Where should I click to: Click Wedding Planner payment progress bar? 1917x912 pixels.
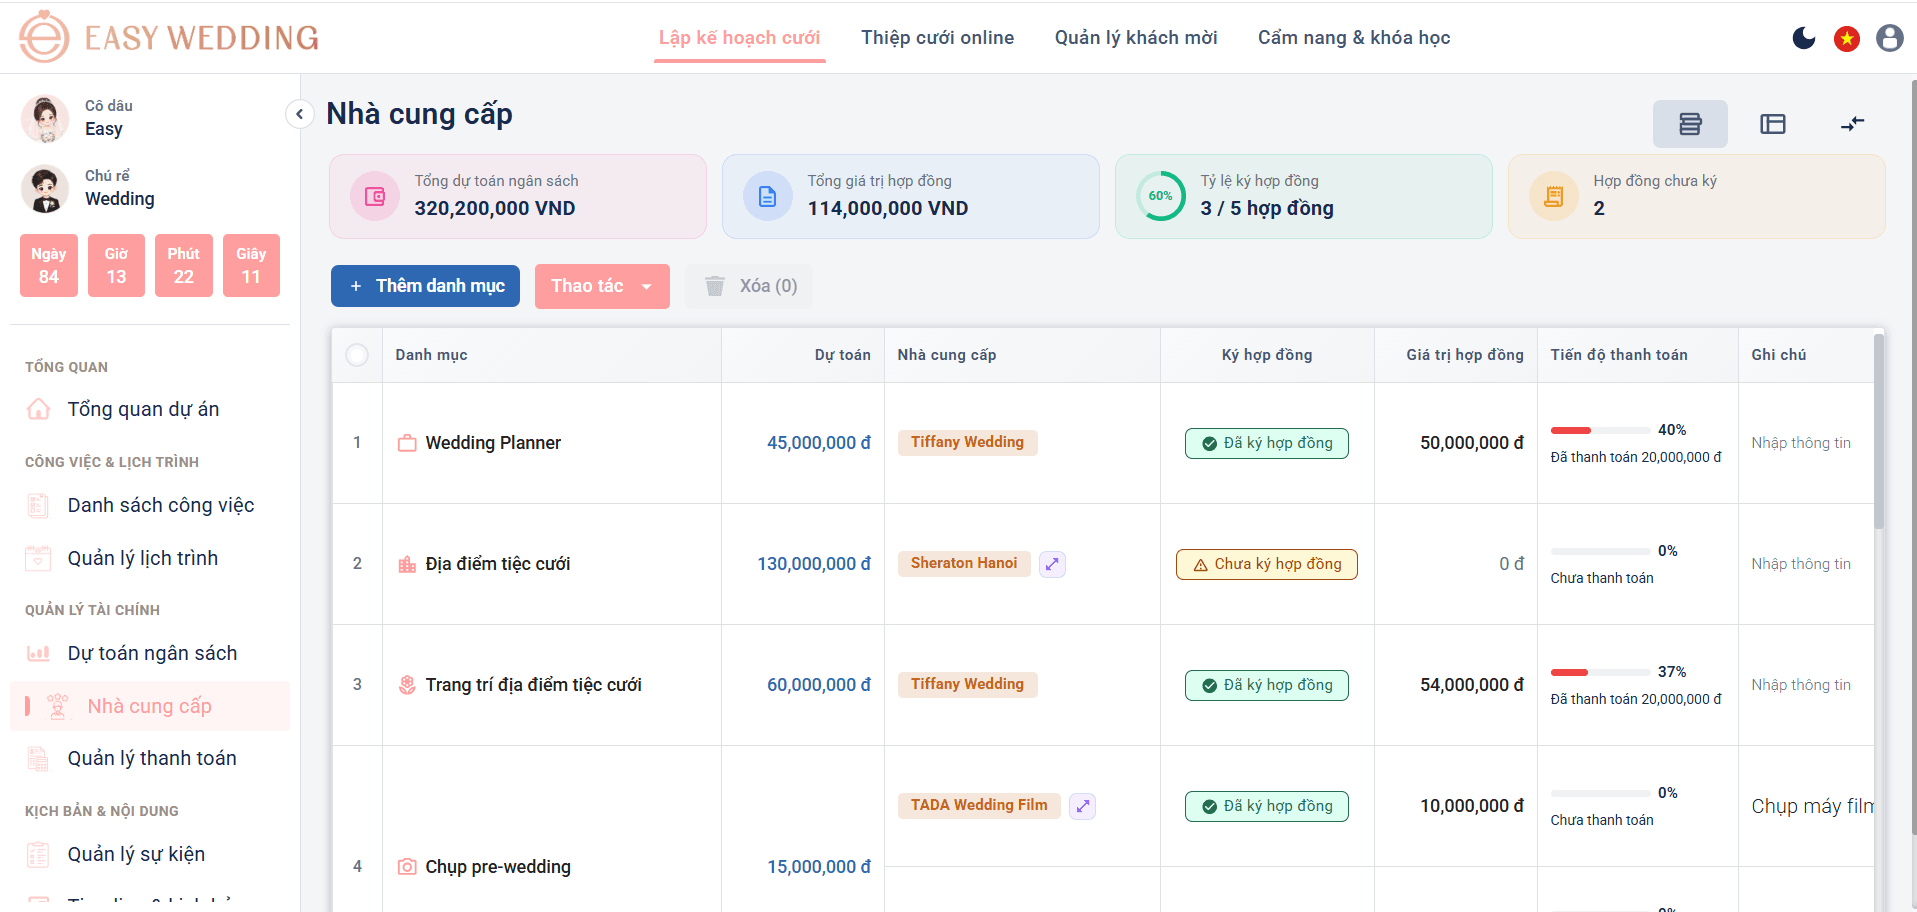tap(1600, 430)
